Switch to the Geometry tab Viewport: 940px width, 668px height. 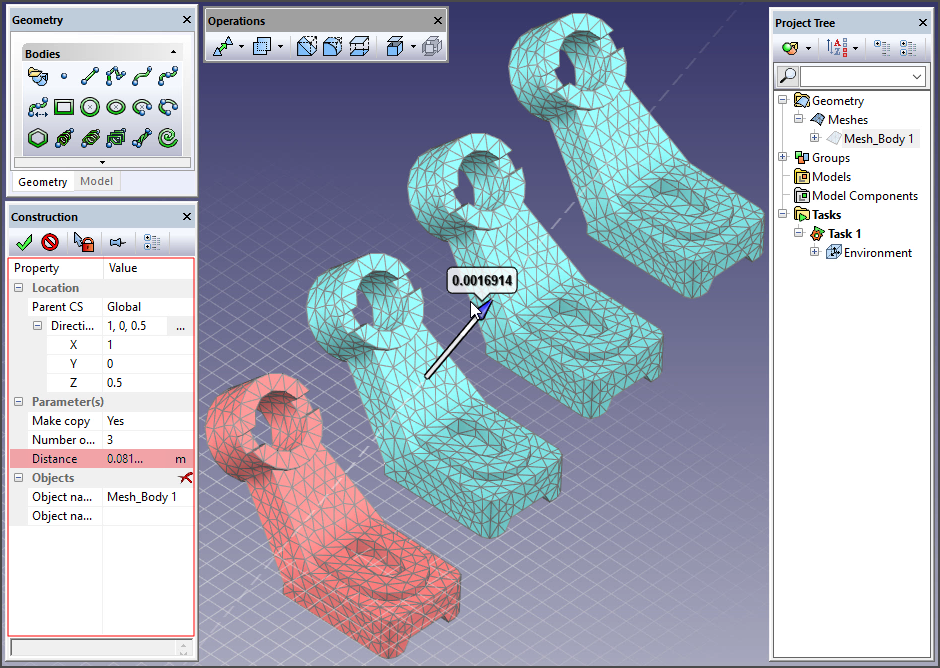[43, 181]
